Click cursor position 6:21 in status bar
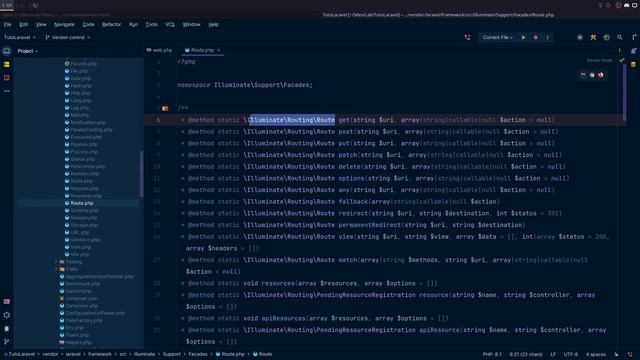The width and height of the screenshot is (640, 360). pyautogui.click(x=526, y=354)
